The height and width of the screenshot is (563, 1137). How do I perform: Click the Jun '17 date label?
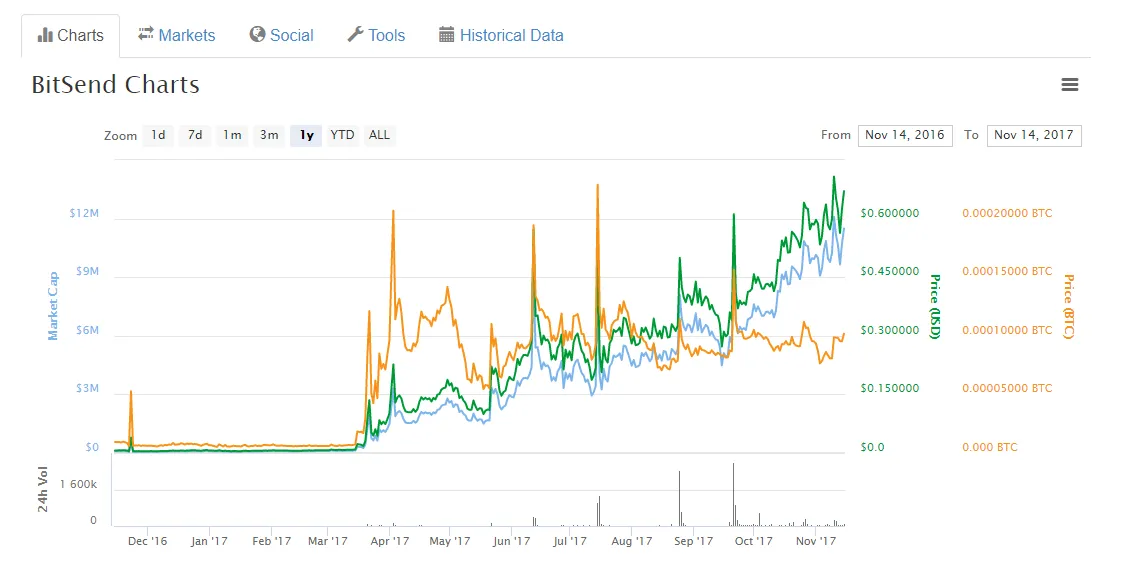click(x=511, y=541)
